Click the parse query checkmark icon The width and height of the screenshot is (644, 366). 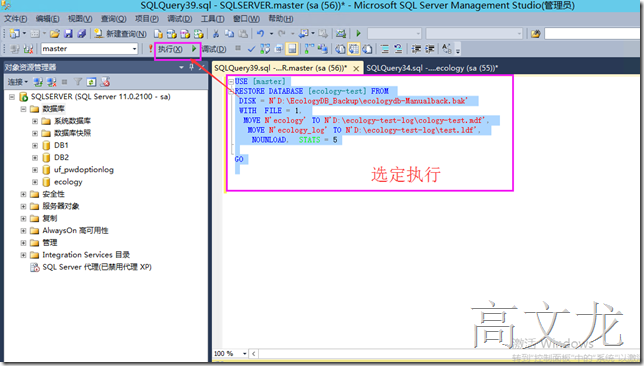click(x=251, y=49)
